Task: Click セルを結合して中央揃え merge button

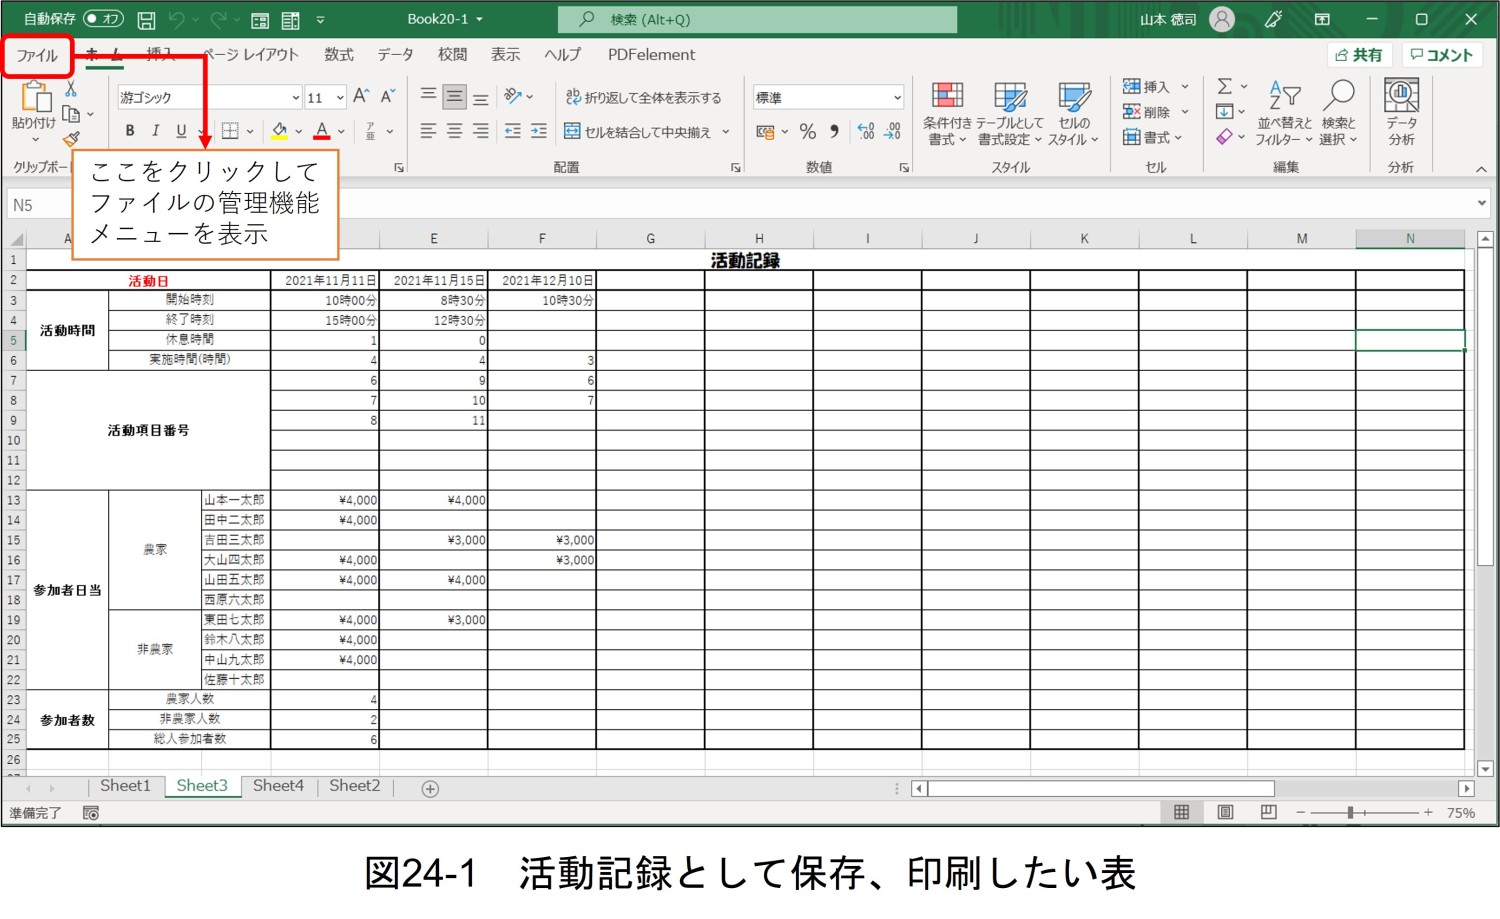Action: pos(638,131)
